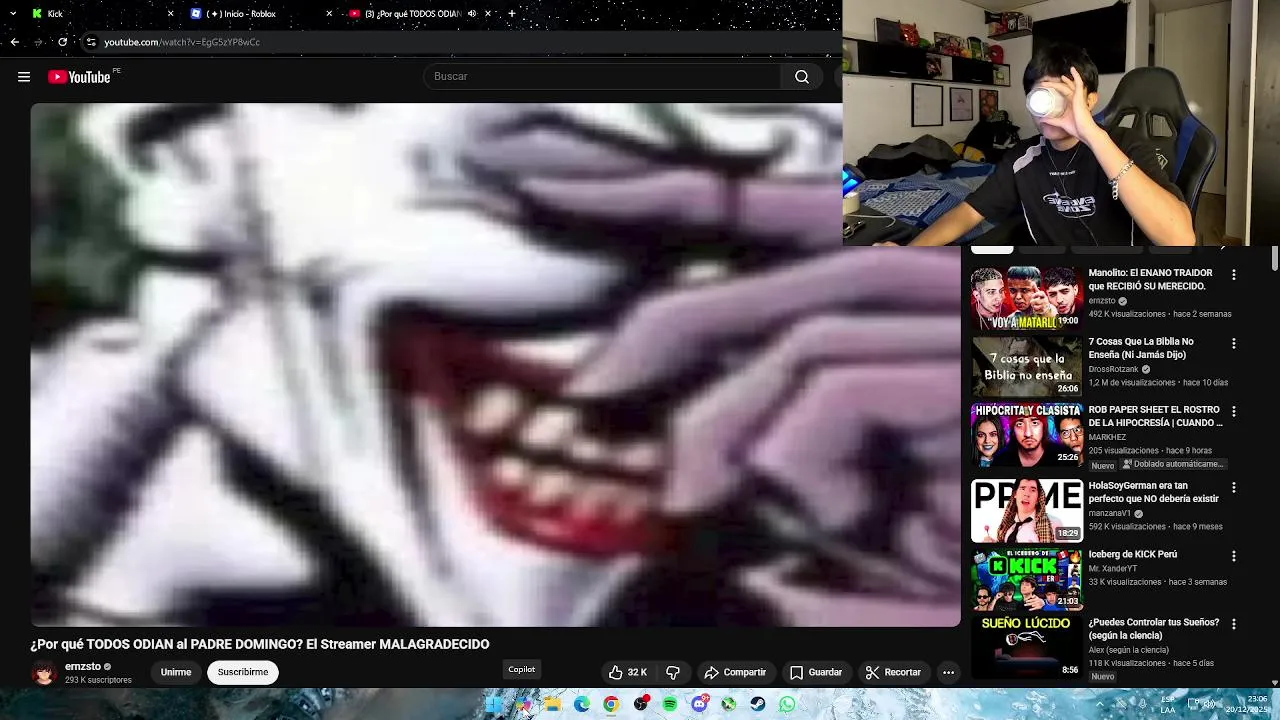The height and width of the screenshot is (720, 1280).
Task: Go to the YouTube home logo
Action: 79,77
